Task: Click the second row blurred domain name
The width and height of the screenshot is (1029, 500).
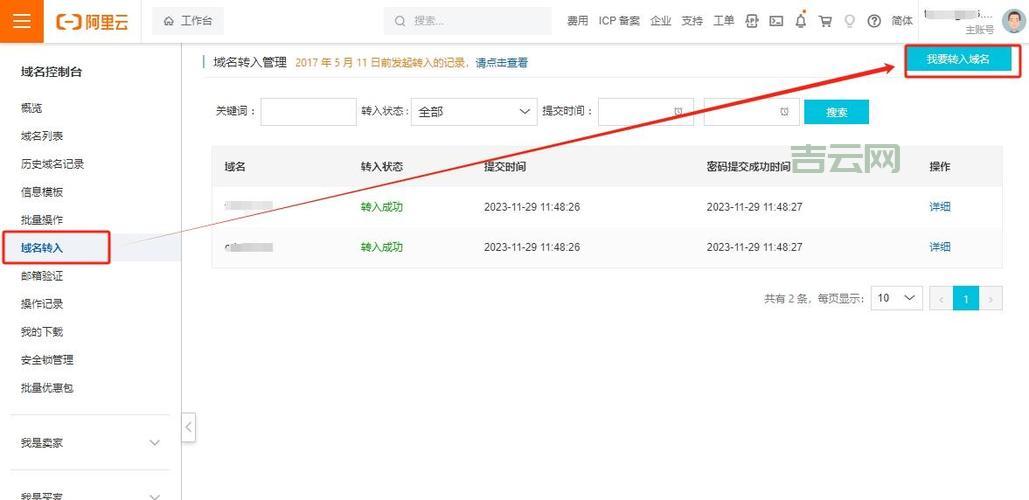Action: (248, 247)
